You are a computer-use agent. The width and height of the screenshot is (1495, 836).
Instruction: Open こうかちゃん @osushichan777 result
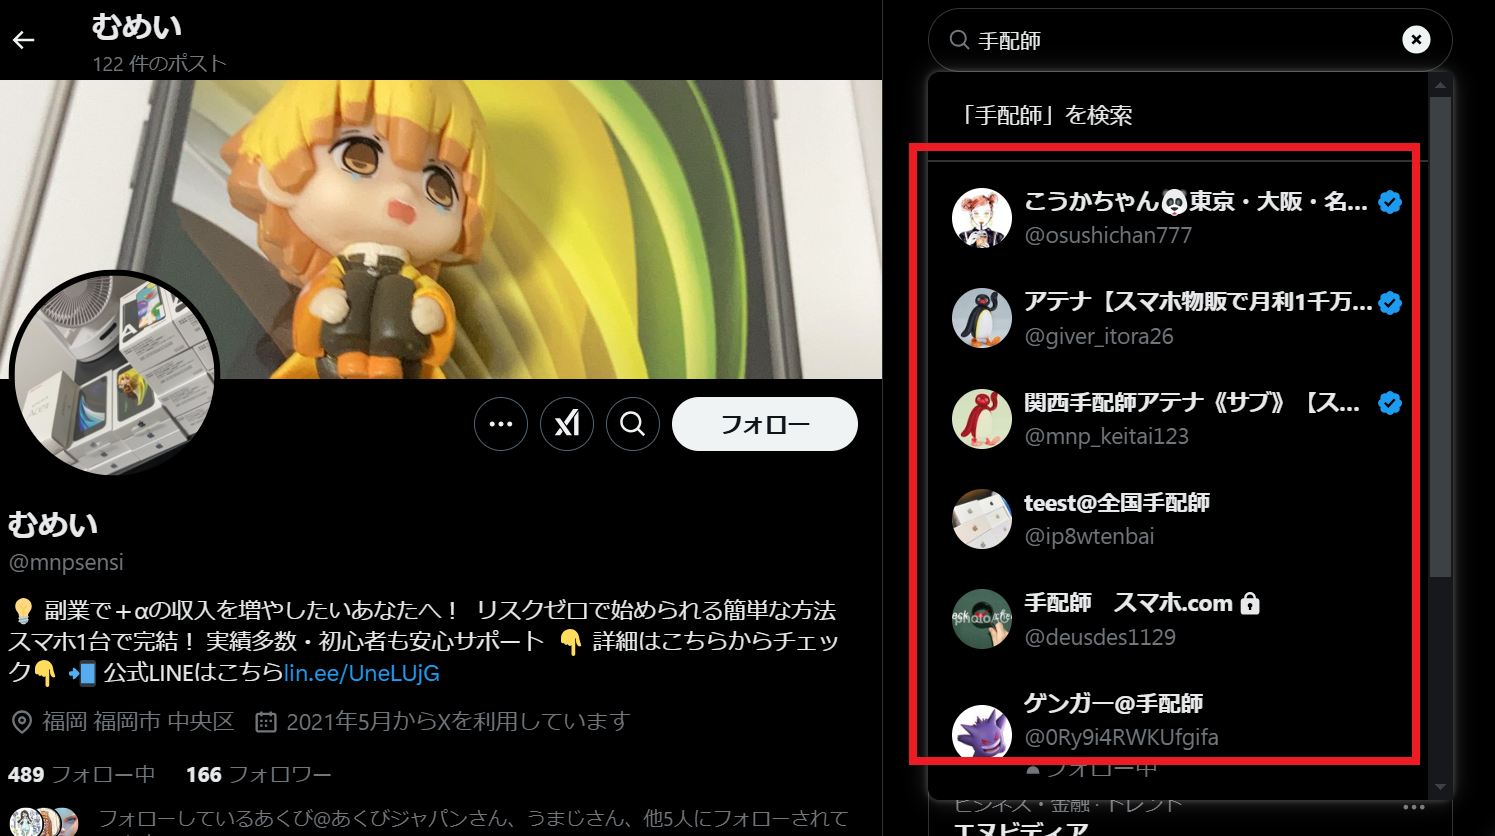click(1178, 217)
